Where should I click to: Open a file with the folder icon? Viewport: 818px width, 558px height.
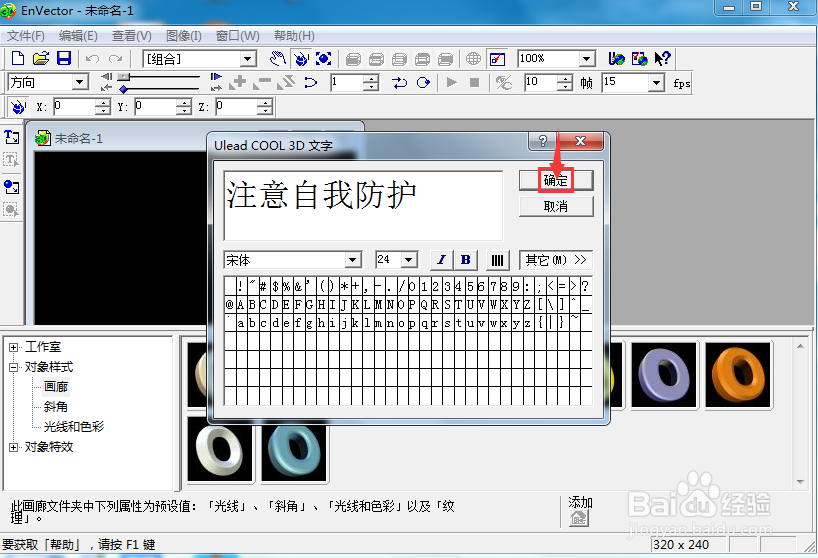pyautogui.click(x=41, y=58)
